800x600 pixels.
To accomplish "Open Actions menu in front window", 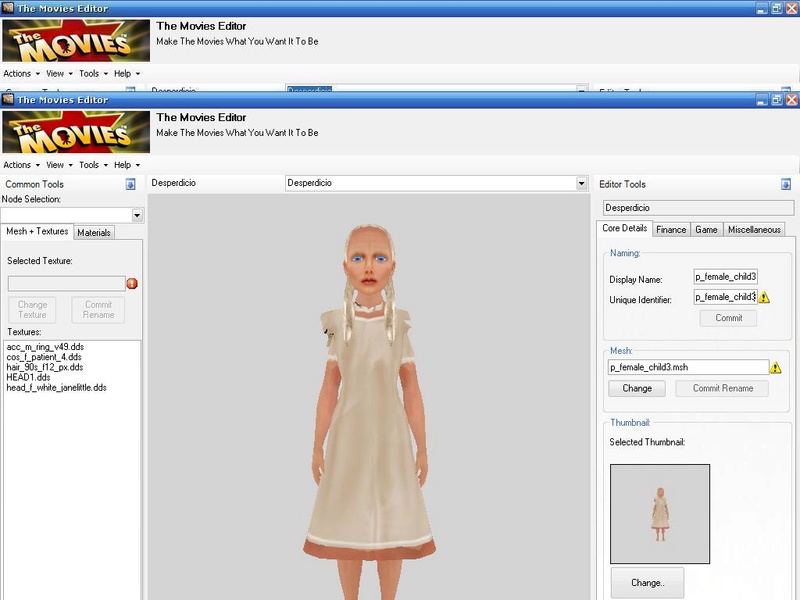I will 21,165.
